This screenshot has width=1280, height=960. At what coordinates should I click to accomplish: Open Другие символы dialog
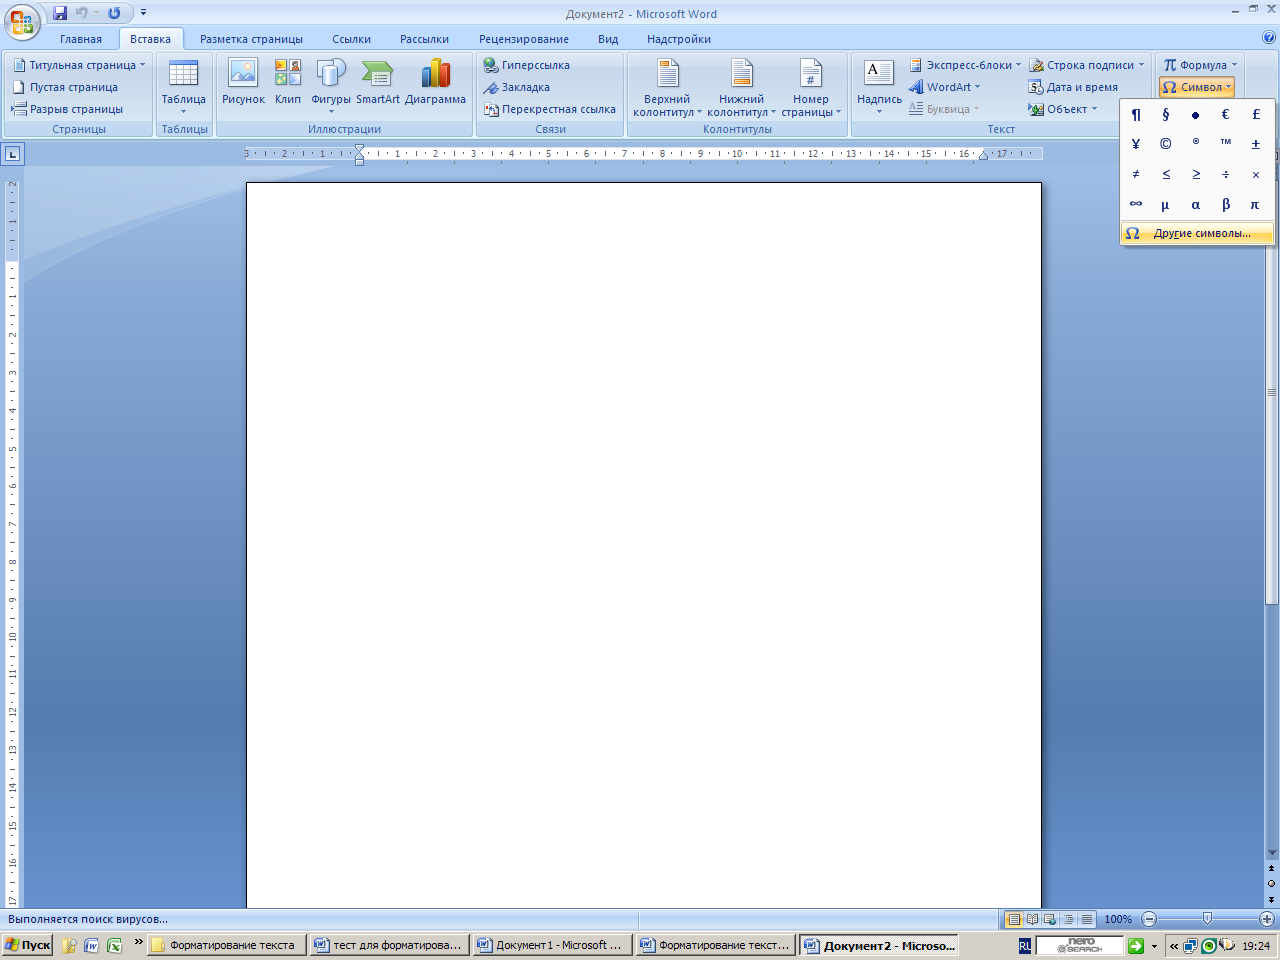point(1198,233)
